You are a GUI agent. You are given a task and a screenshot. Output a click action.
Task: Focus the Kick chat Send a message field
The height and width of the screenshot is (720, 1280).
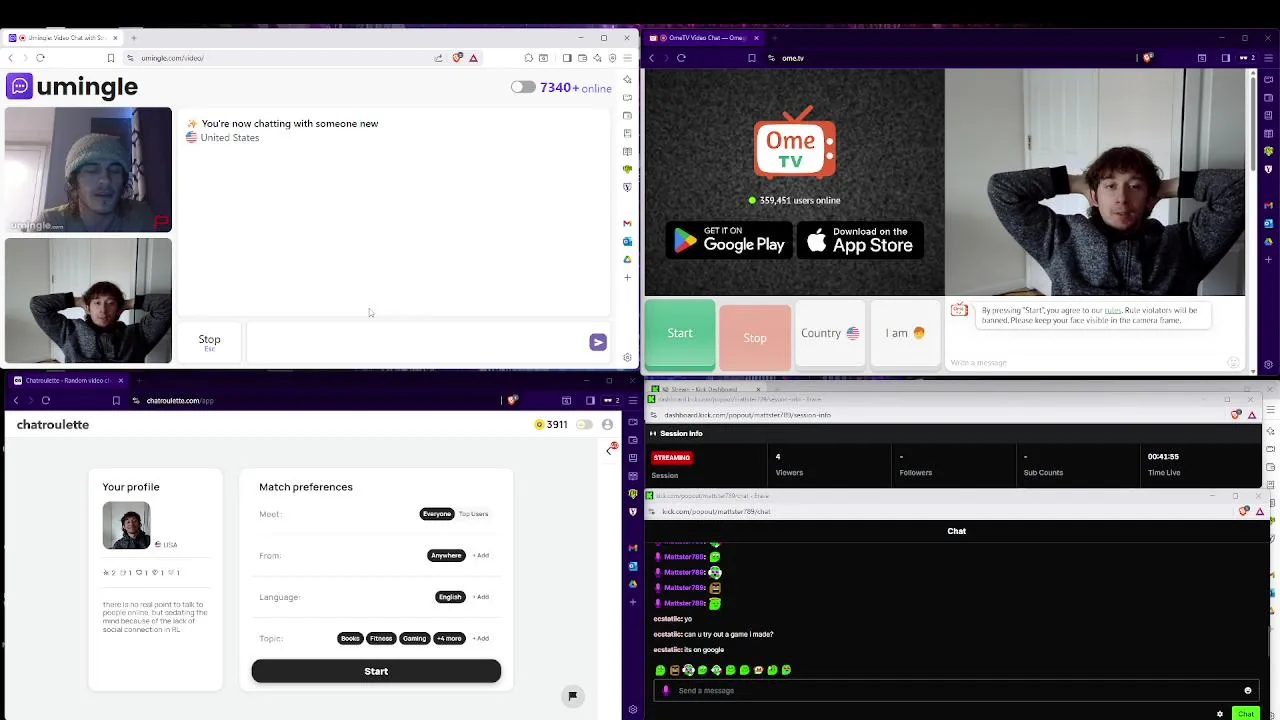[x=955, y=690]
